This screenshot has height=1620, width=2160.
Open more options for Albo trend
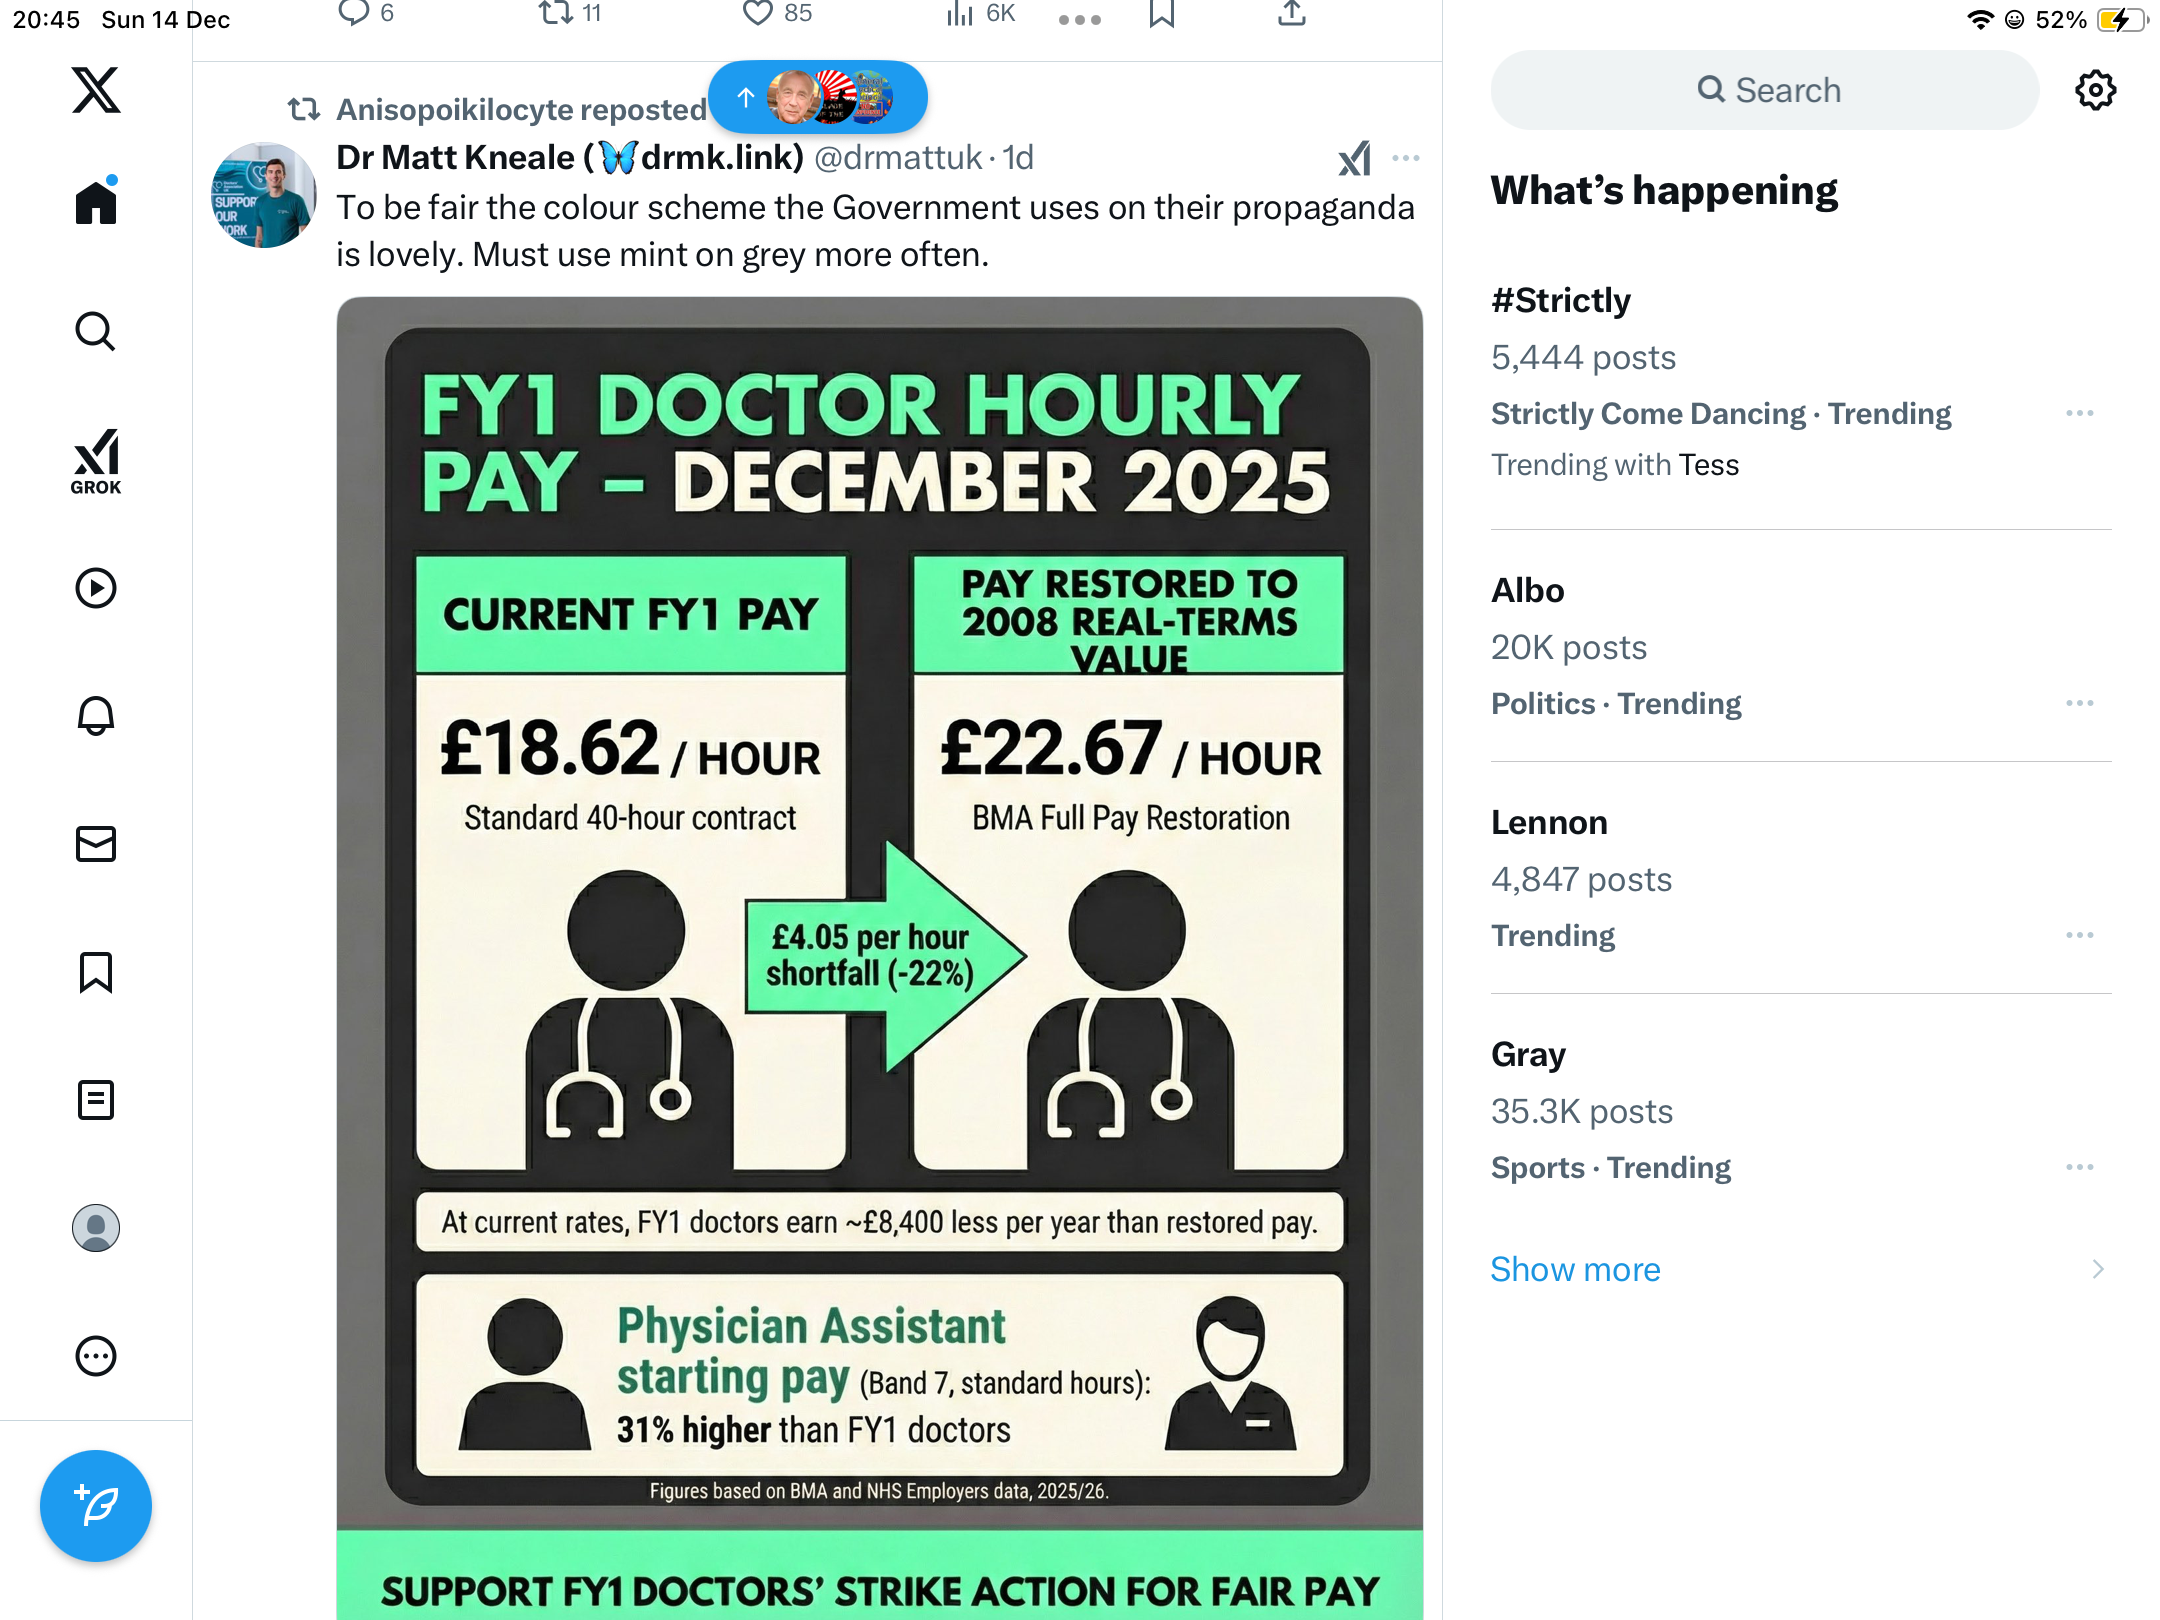click(x=2080, y=703)
